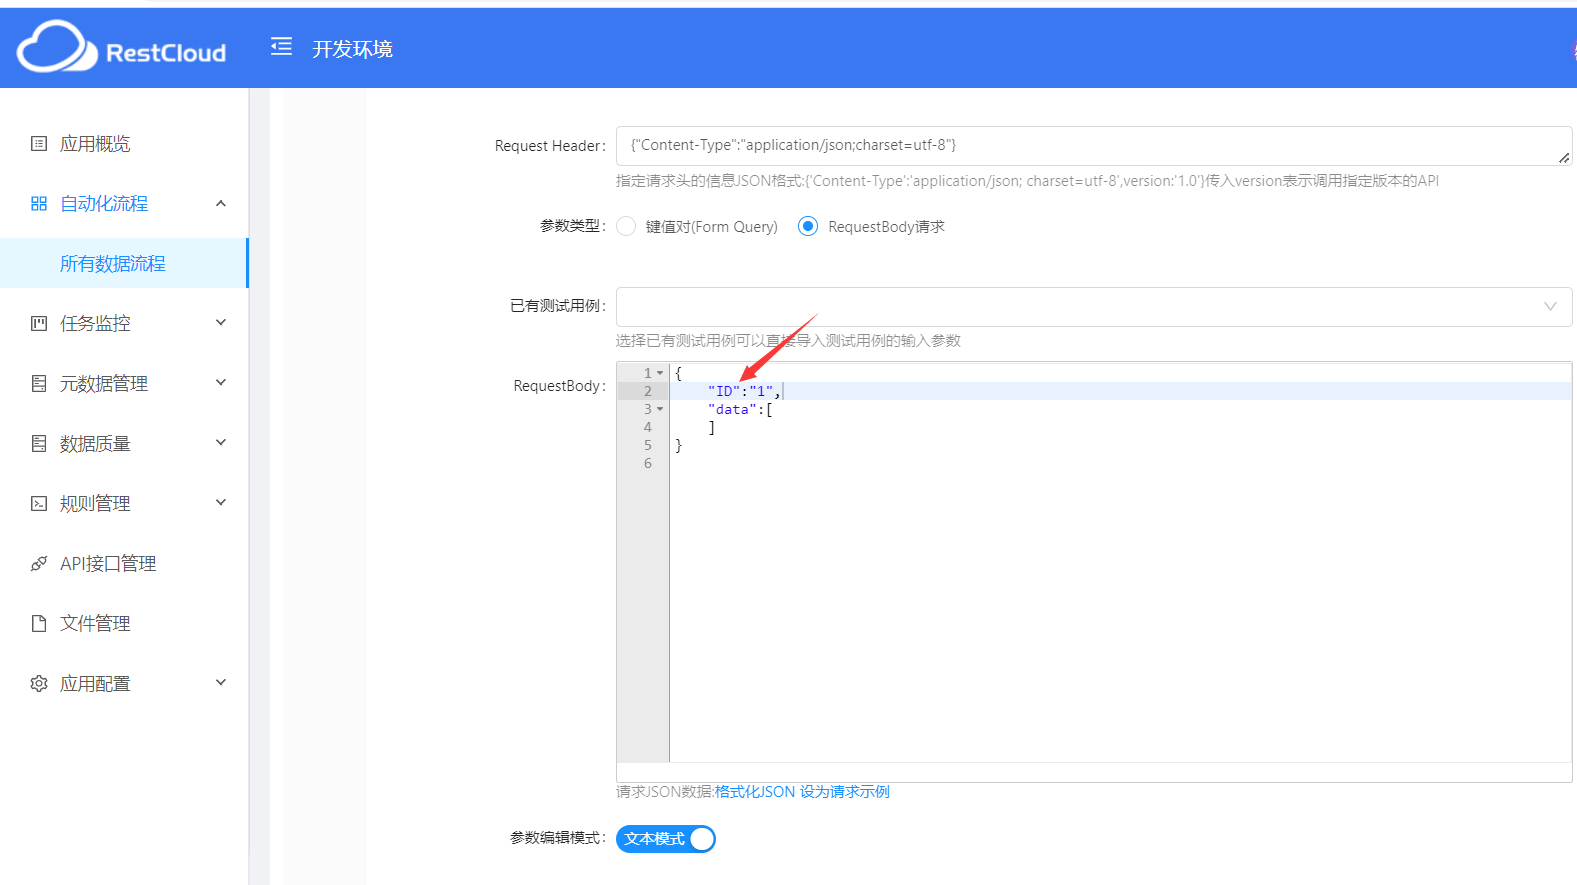Click into the Request Header field
Image resolution: width=1577 pixels, height=885 pixels.
1094,146
